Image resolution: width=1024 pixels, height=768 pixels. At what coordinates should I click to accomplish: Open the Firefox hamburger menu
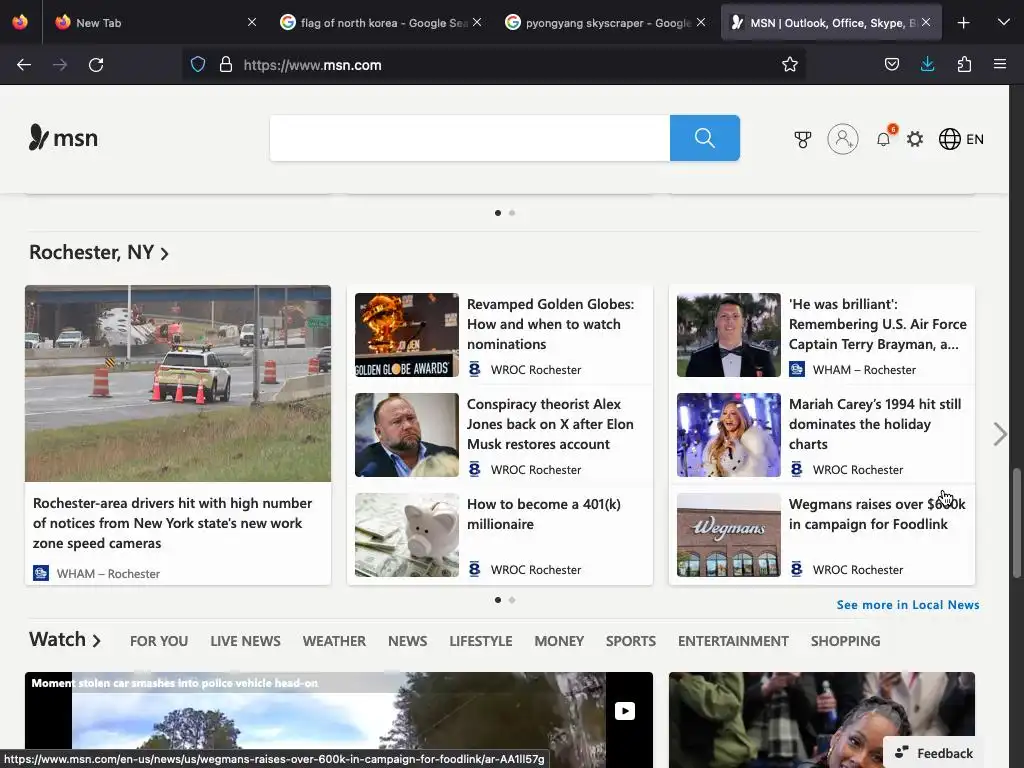coord(1000,65)
